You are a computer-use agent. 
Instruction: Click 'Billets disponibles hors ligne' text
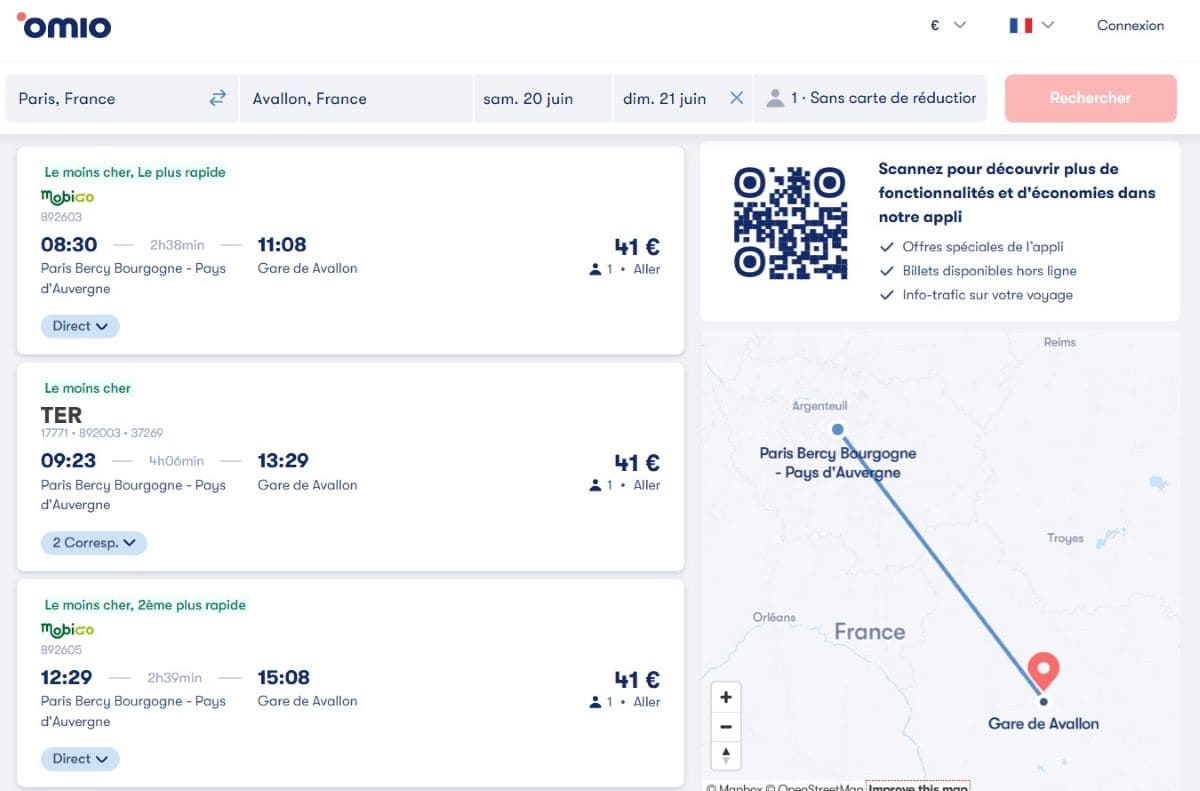click(x=989, y=271)
